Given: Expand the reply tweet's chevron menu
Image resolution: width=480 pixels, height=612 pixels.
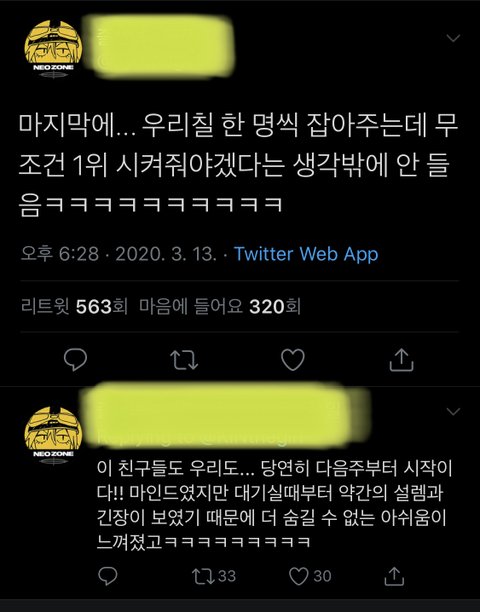Looking at the screenshot, I should click(453, 411).
